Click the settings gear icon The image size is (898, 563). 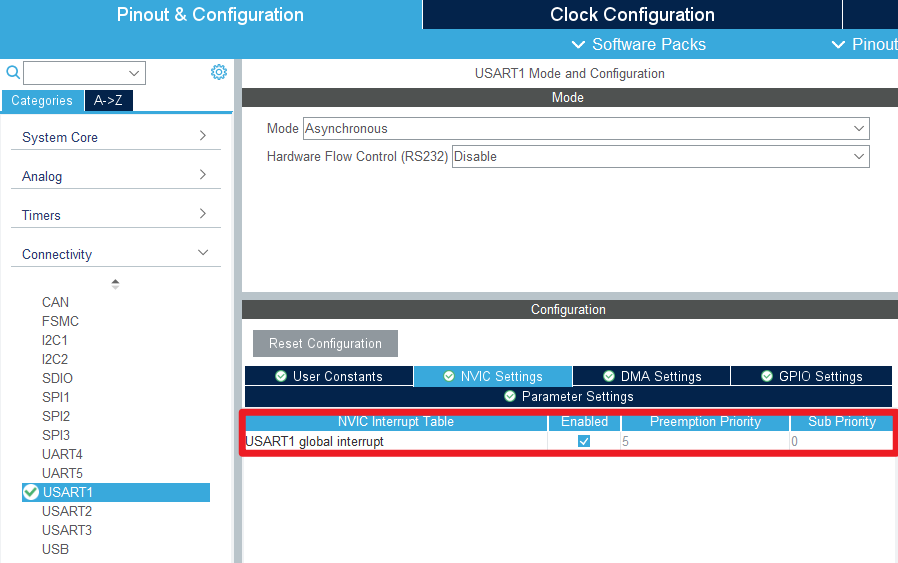point(219,72)
